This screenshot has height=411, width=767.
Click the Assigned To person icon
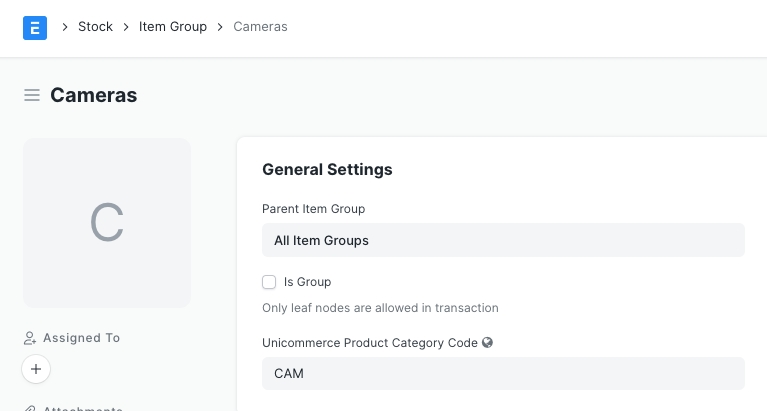[x=30, y=338]
